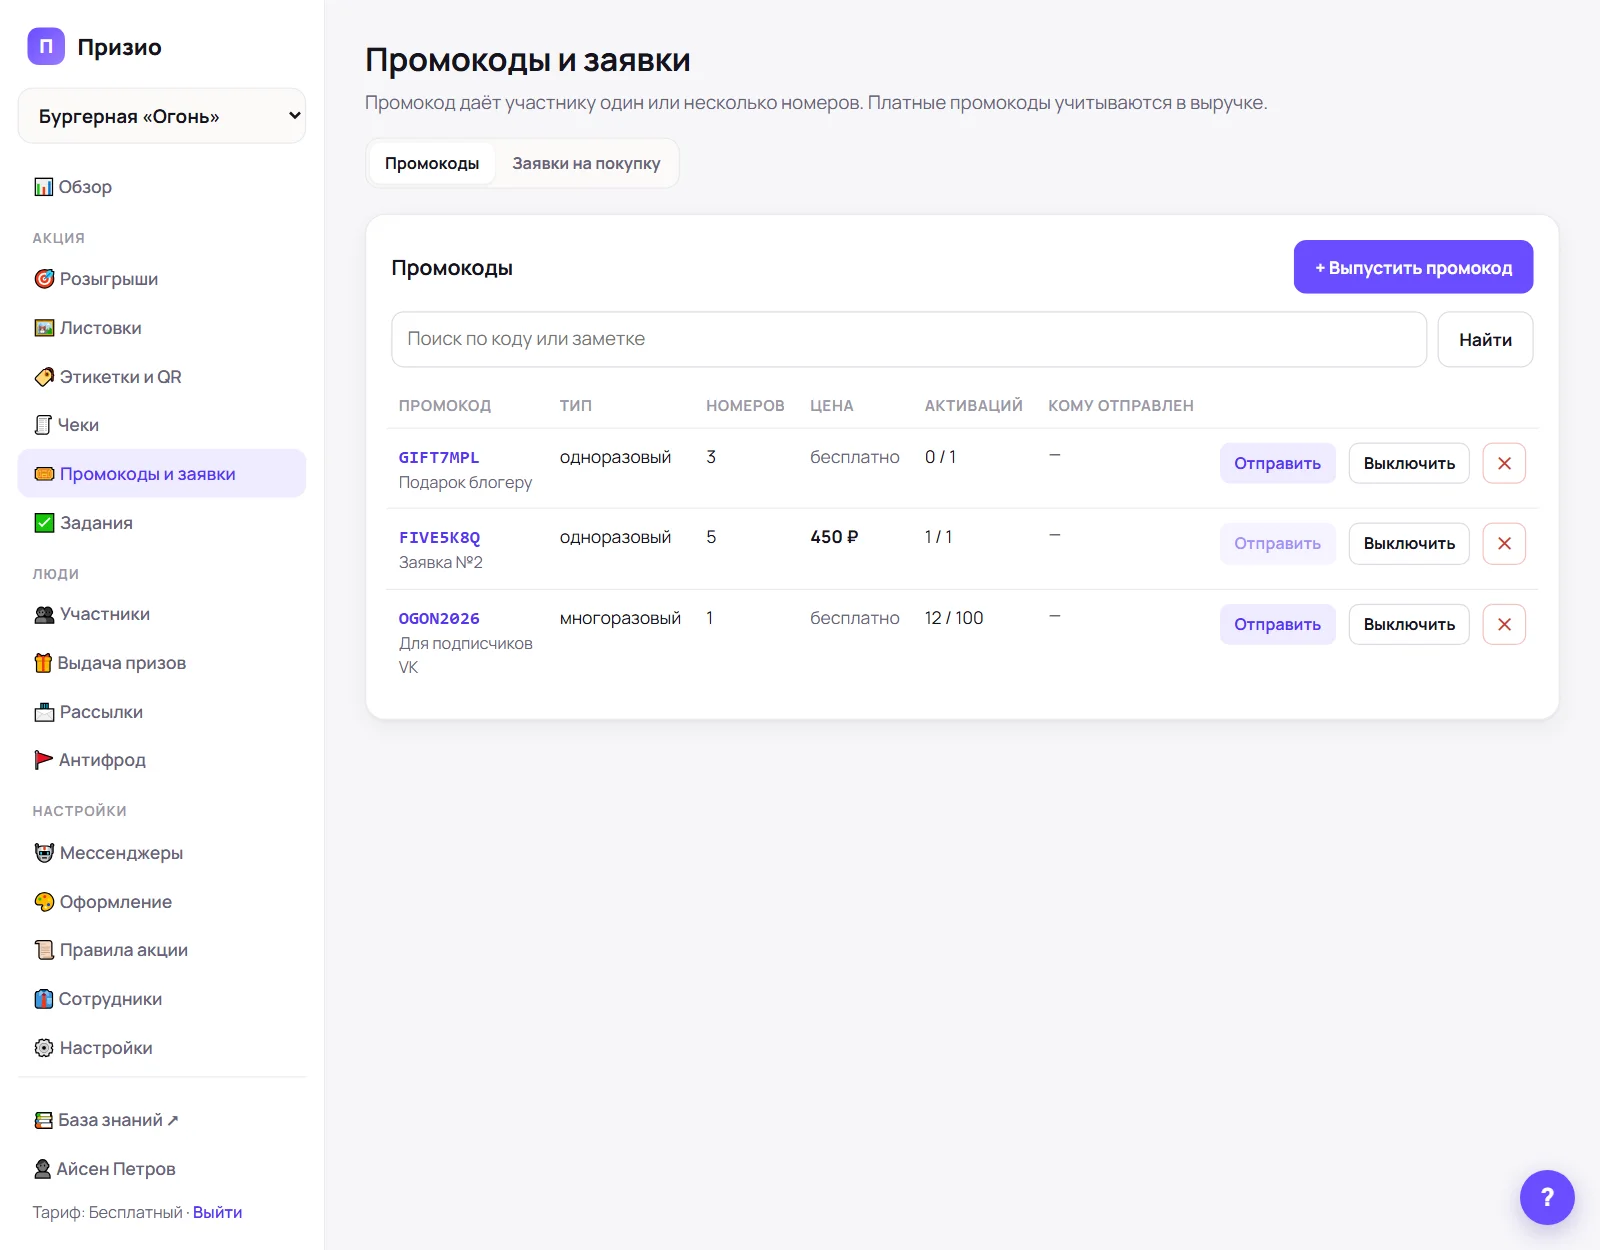Click the 450 ₽ price cell
This screenshot has width=1600, height=1250.
(x=834, y=537)
